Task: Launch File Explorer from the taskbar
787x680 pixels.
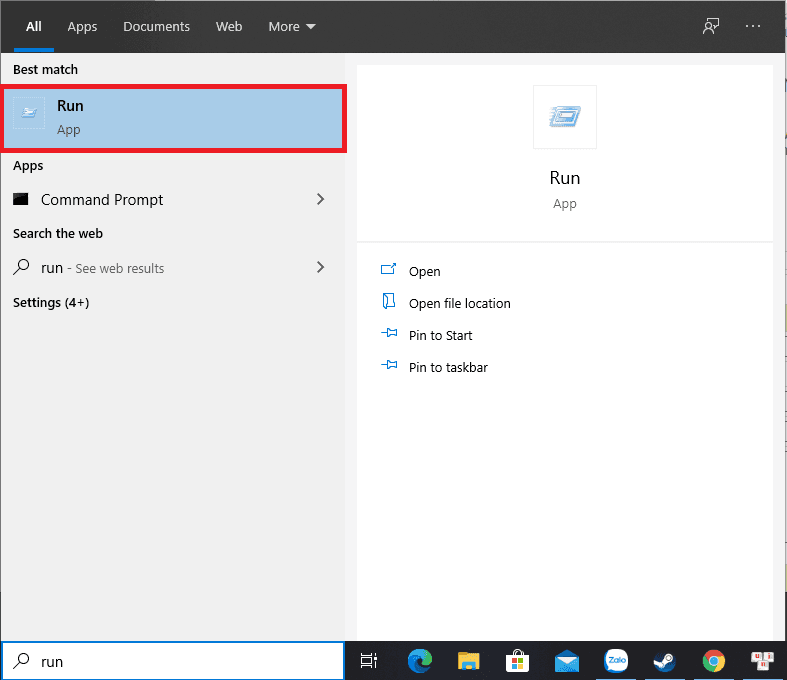Action: click(x=468, y=661)
